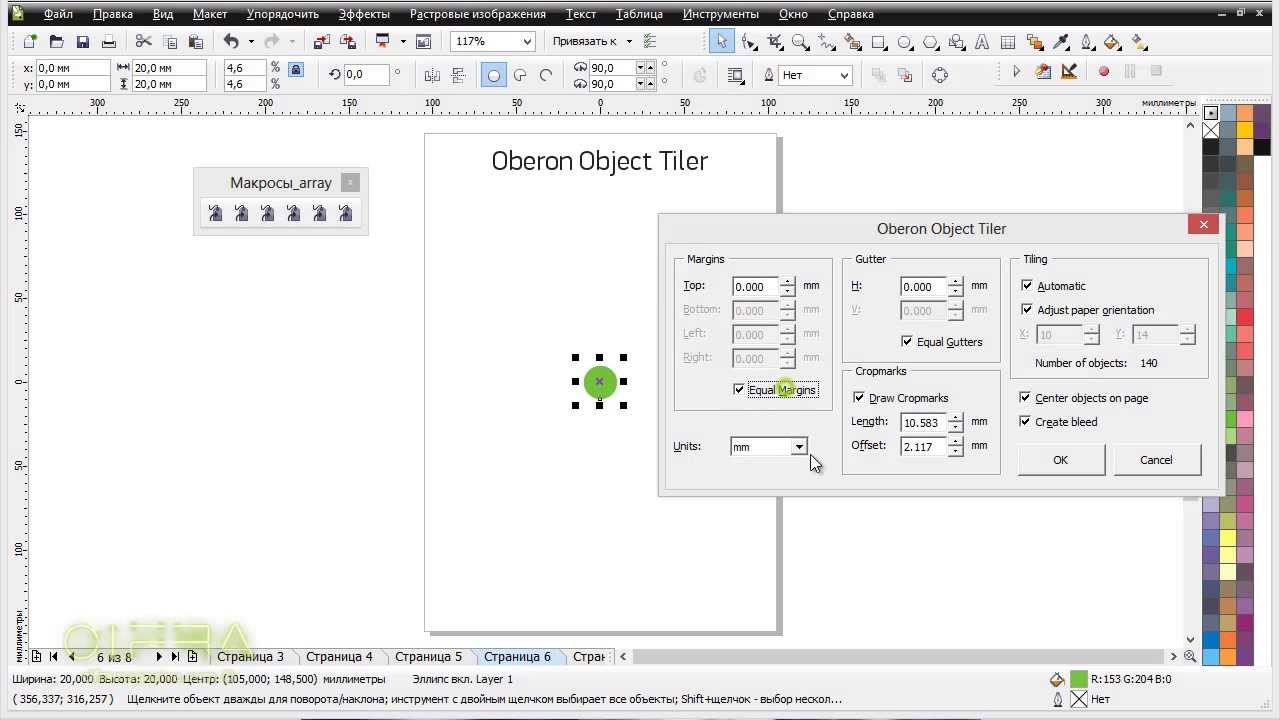Expand the undo history arrow
The image size is (1280, 720).
(x=251, y=42)
